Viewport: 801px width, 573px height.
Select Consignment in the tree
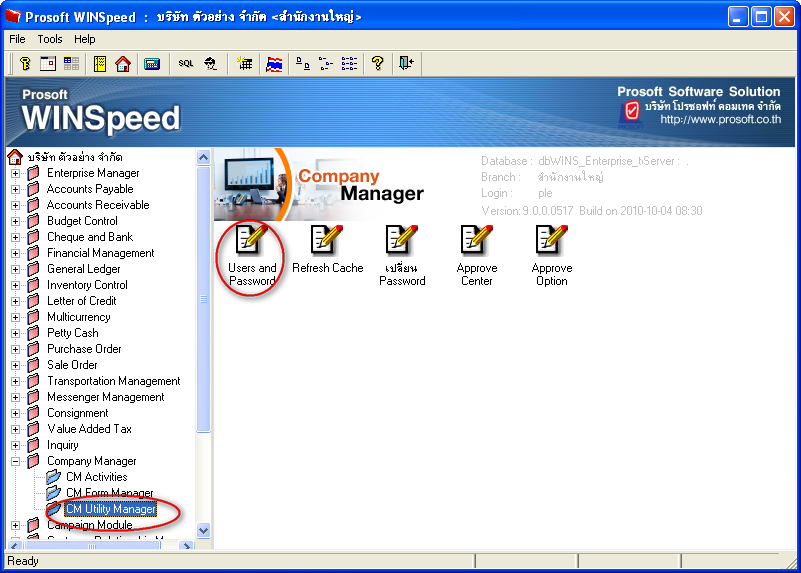point(78,413)
